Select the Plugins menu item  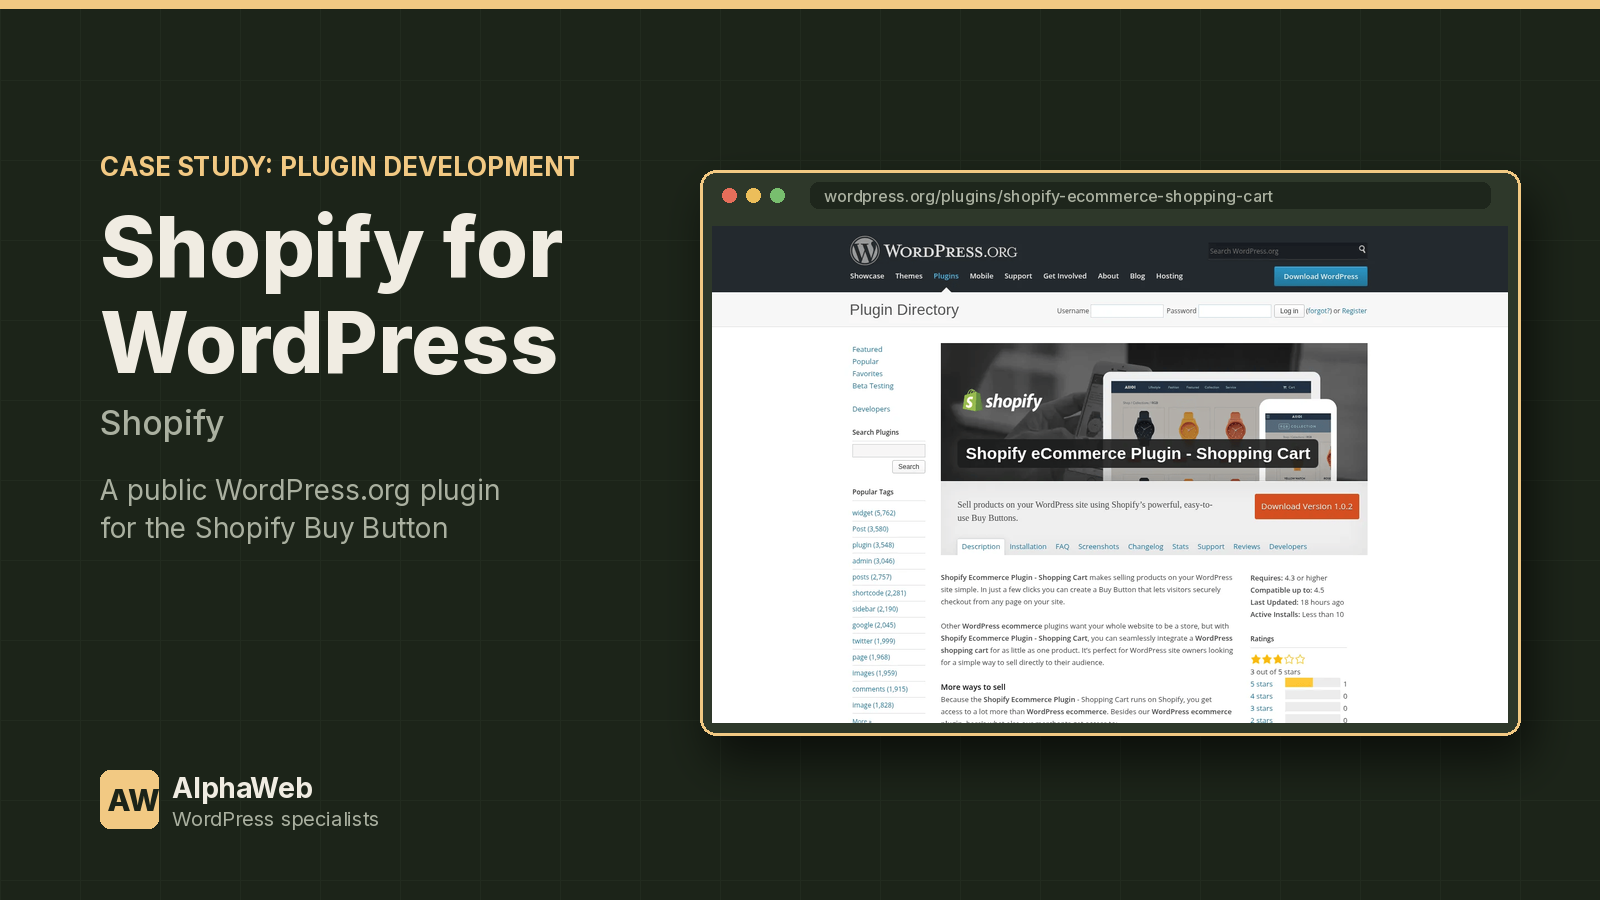pyautogui.click(x=946, y=276)
